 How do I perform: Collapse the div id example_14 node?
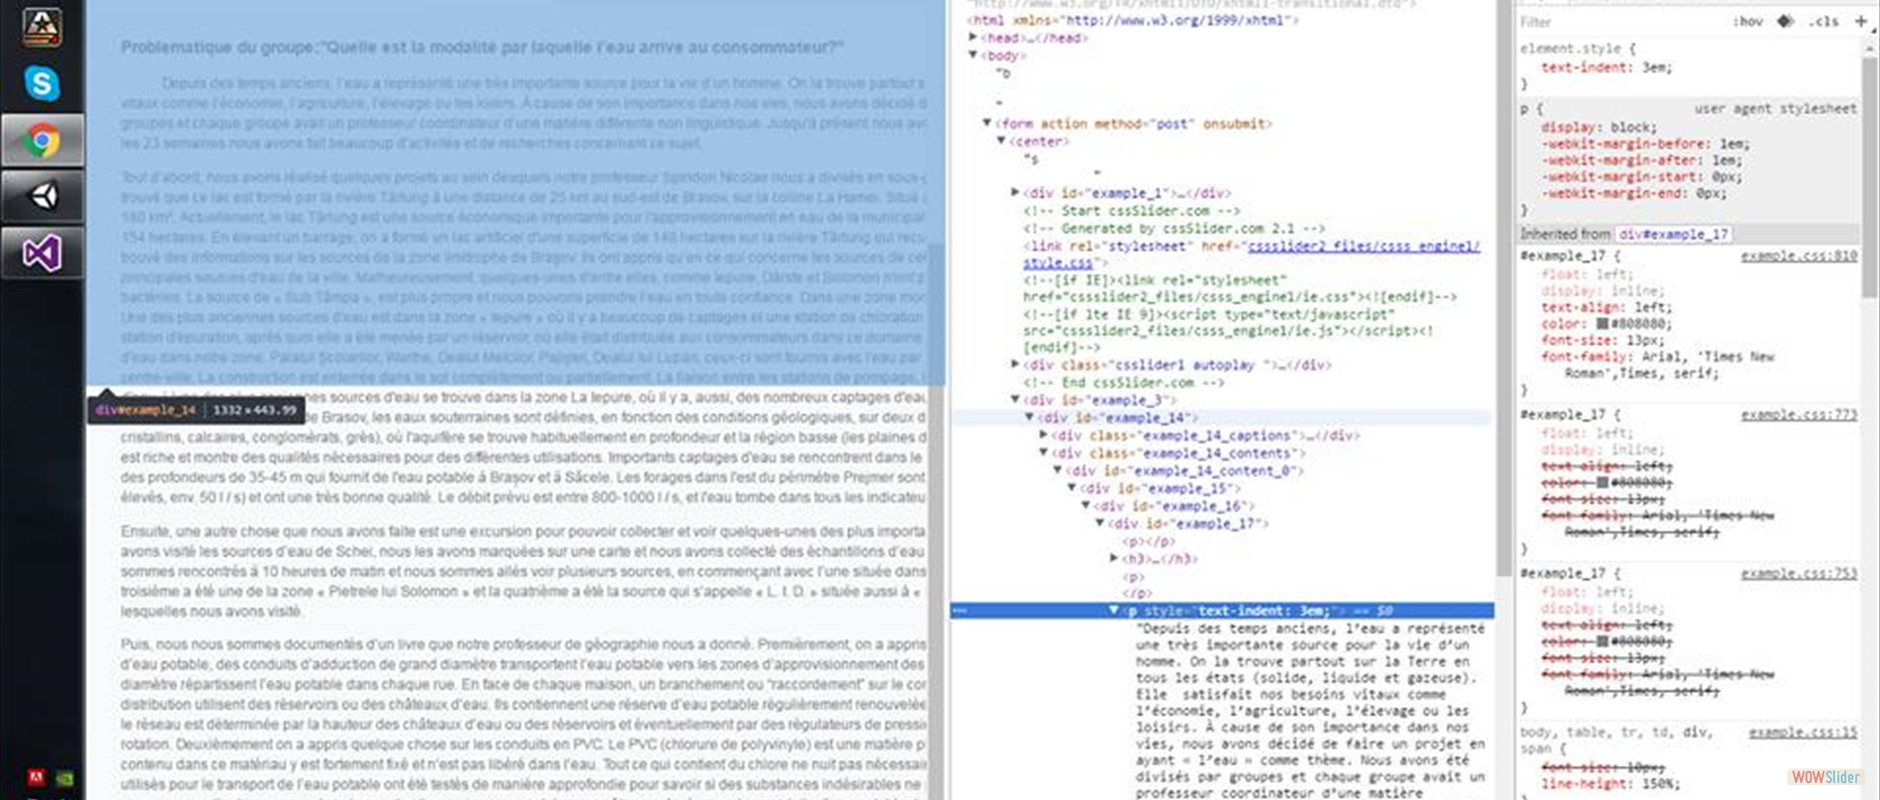coord(1029,417)
